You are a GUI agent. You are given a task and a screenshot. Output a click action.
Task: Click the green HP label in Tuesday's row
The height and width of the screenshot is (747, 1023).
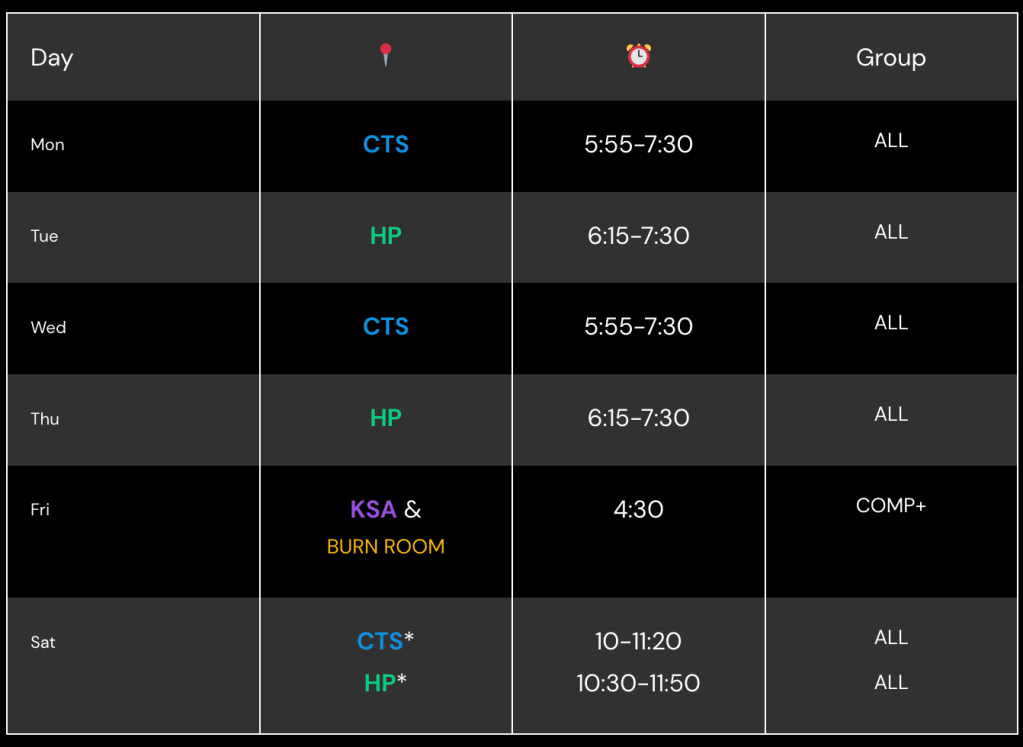coord(386,236)
